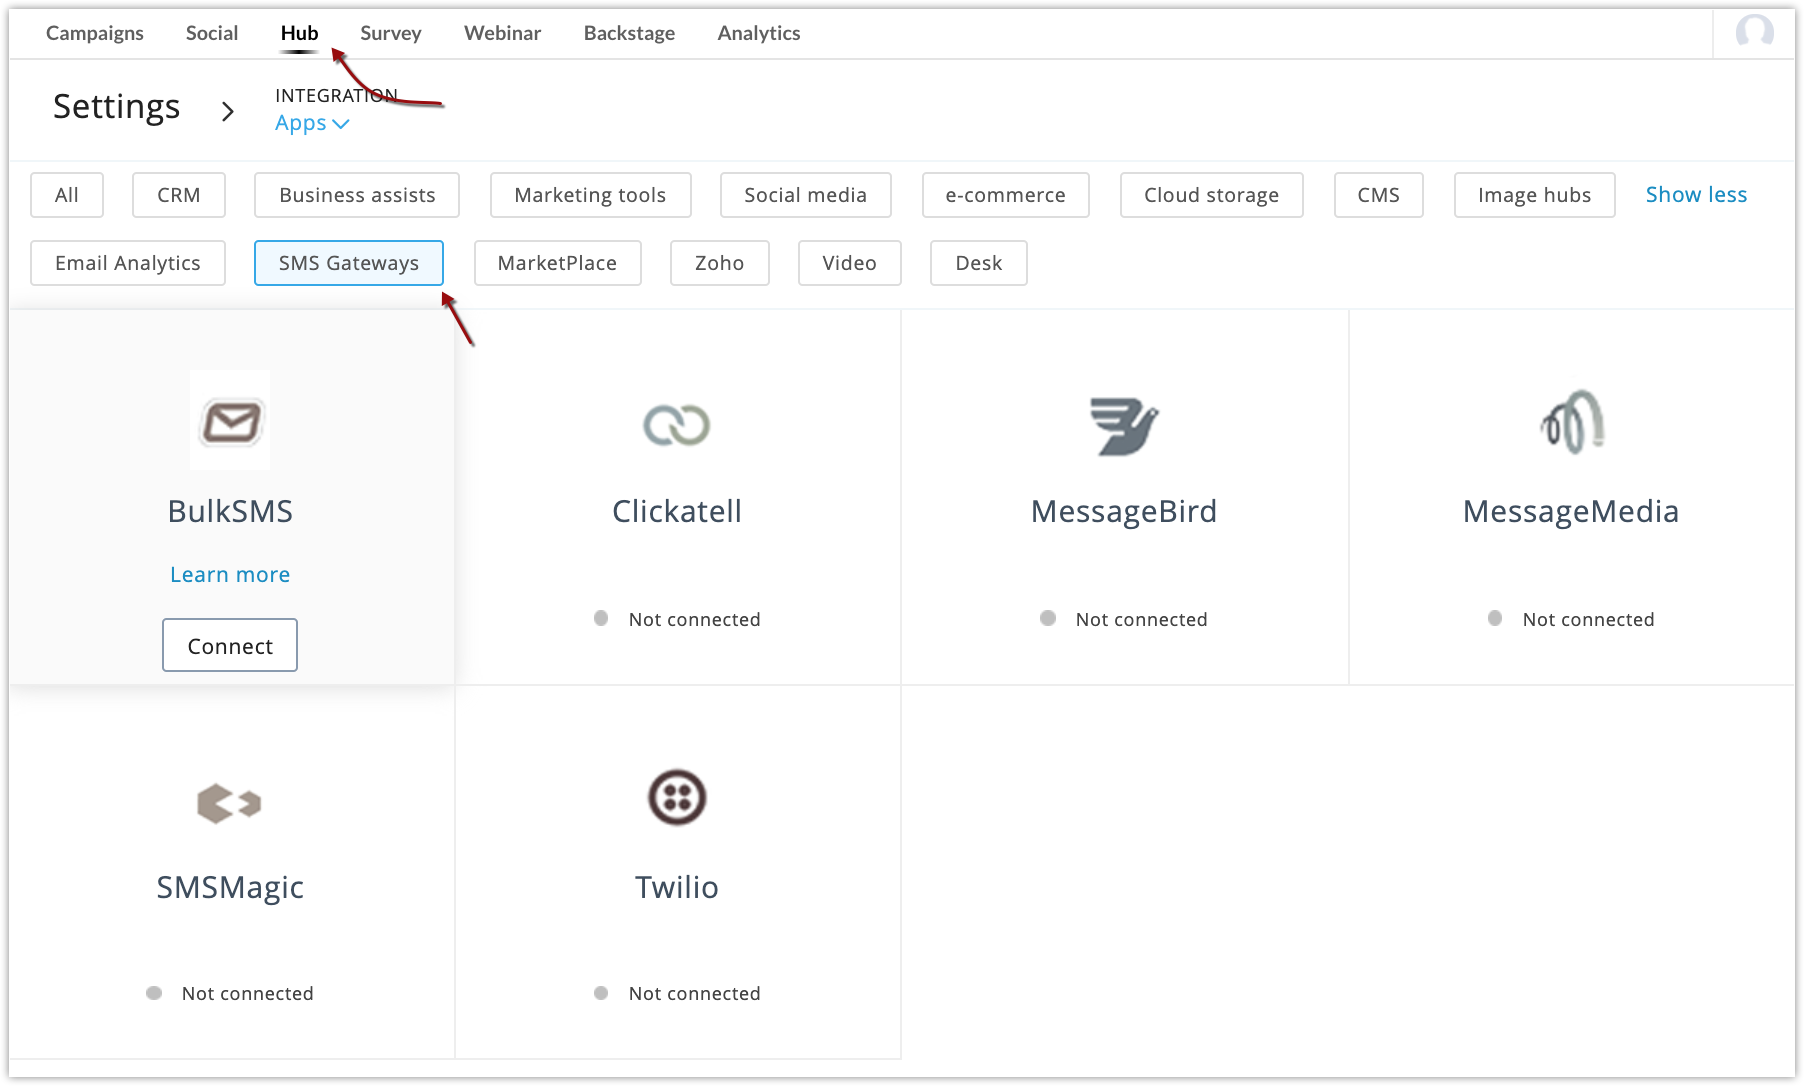Select the MessageBird card title

point(1124,511)
